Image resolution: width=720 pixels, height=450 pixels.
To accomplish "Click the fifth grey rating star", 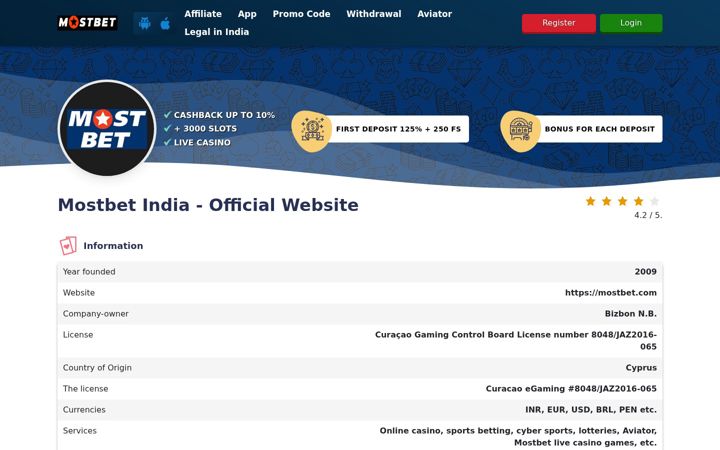I will 655,201.
